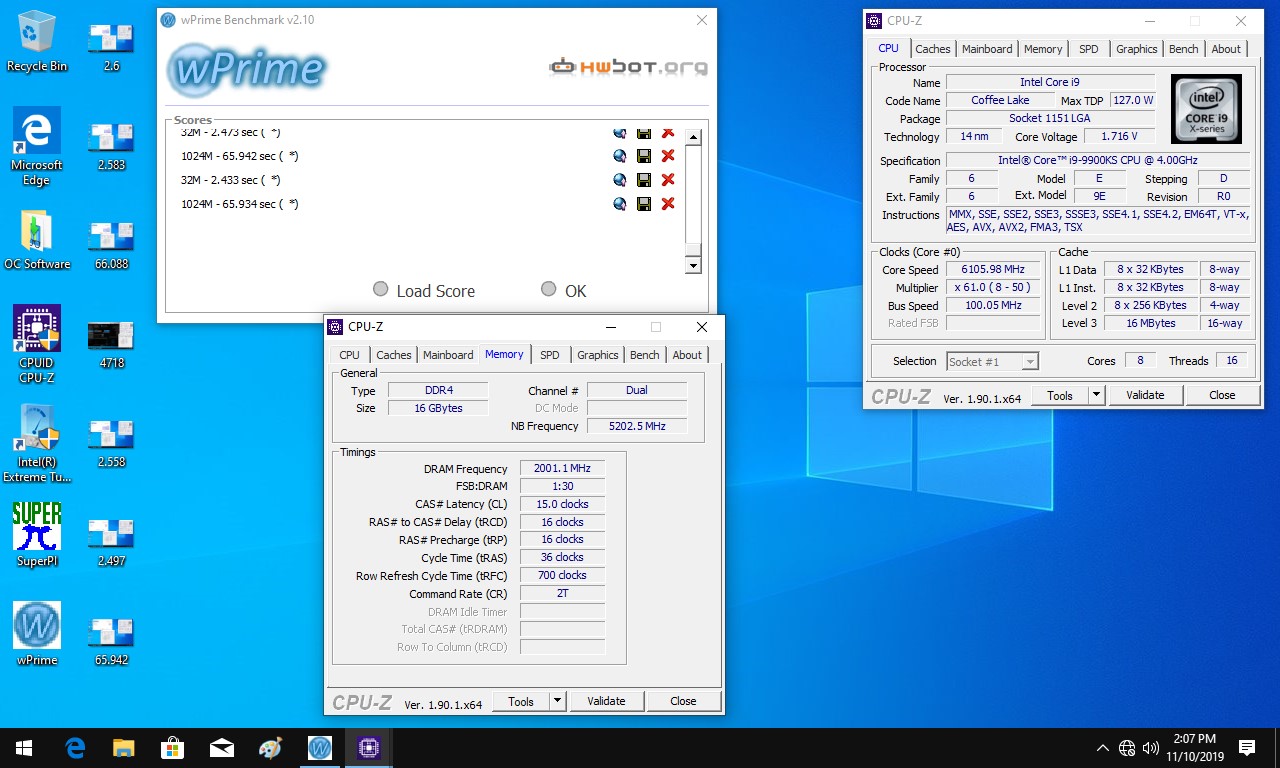
Task: Open the Windows Start menu
Action: pyautogui.click(x=24, y=748)
